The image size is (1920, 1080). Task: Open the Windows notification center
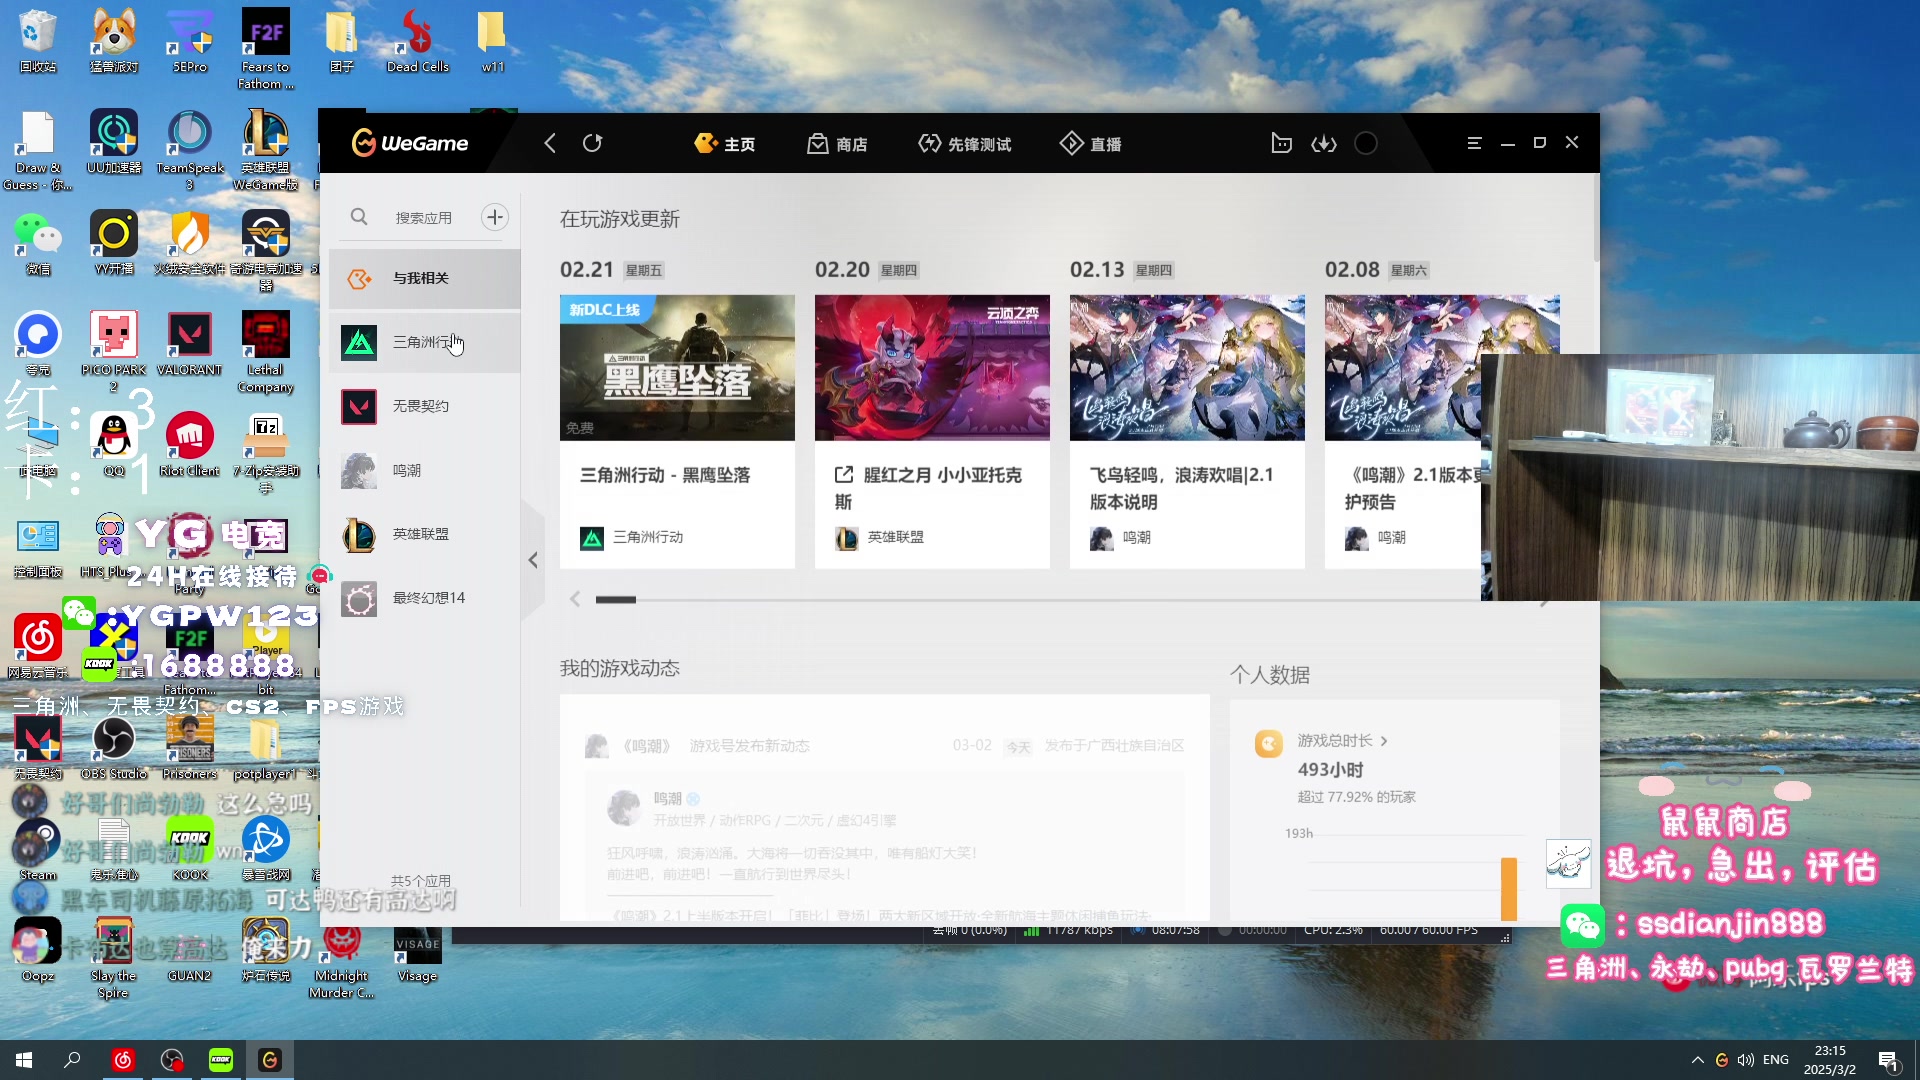[x=1889, y=1061]
